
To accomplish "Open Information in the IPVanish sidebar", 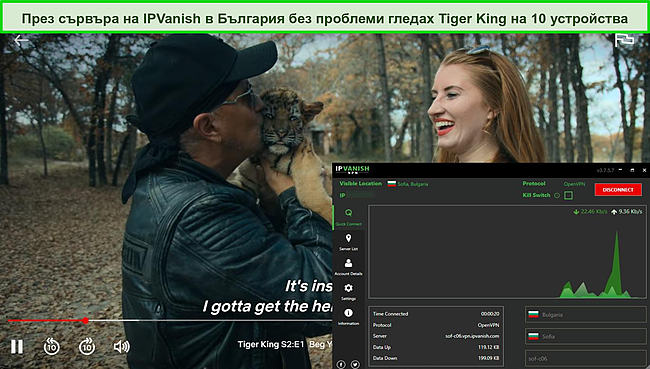I will point(348,316).
